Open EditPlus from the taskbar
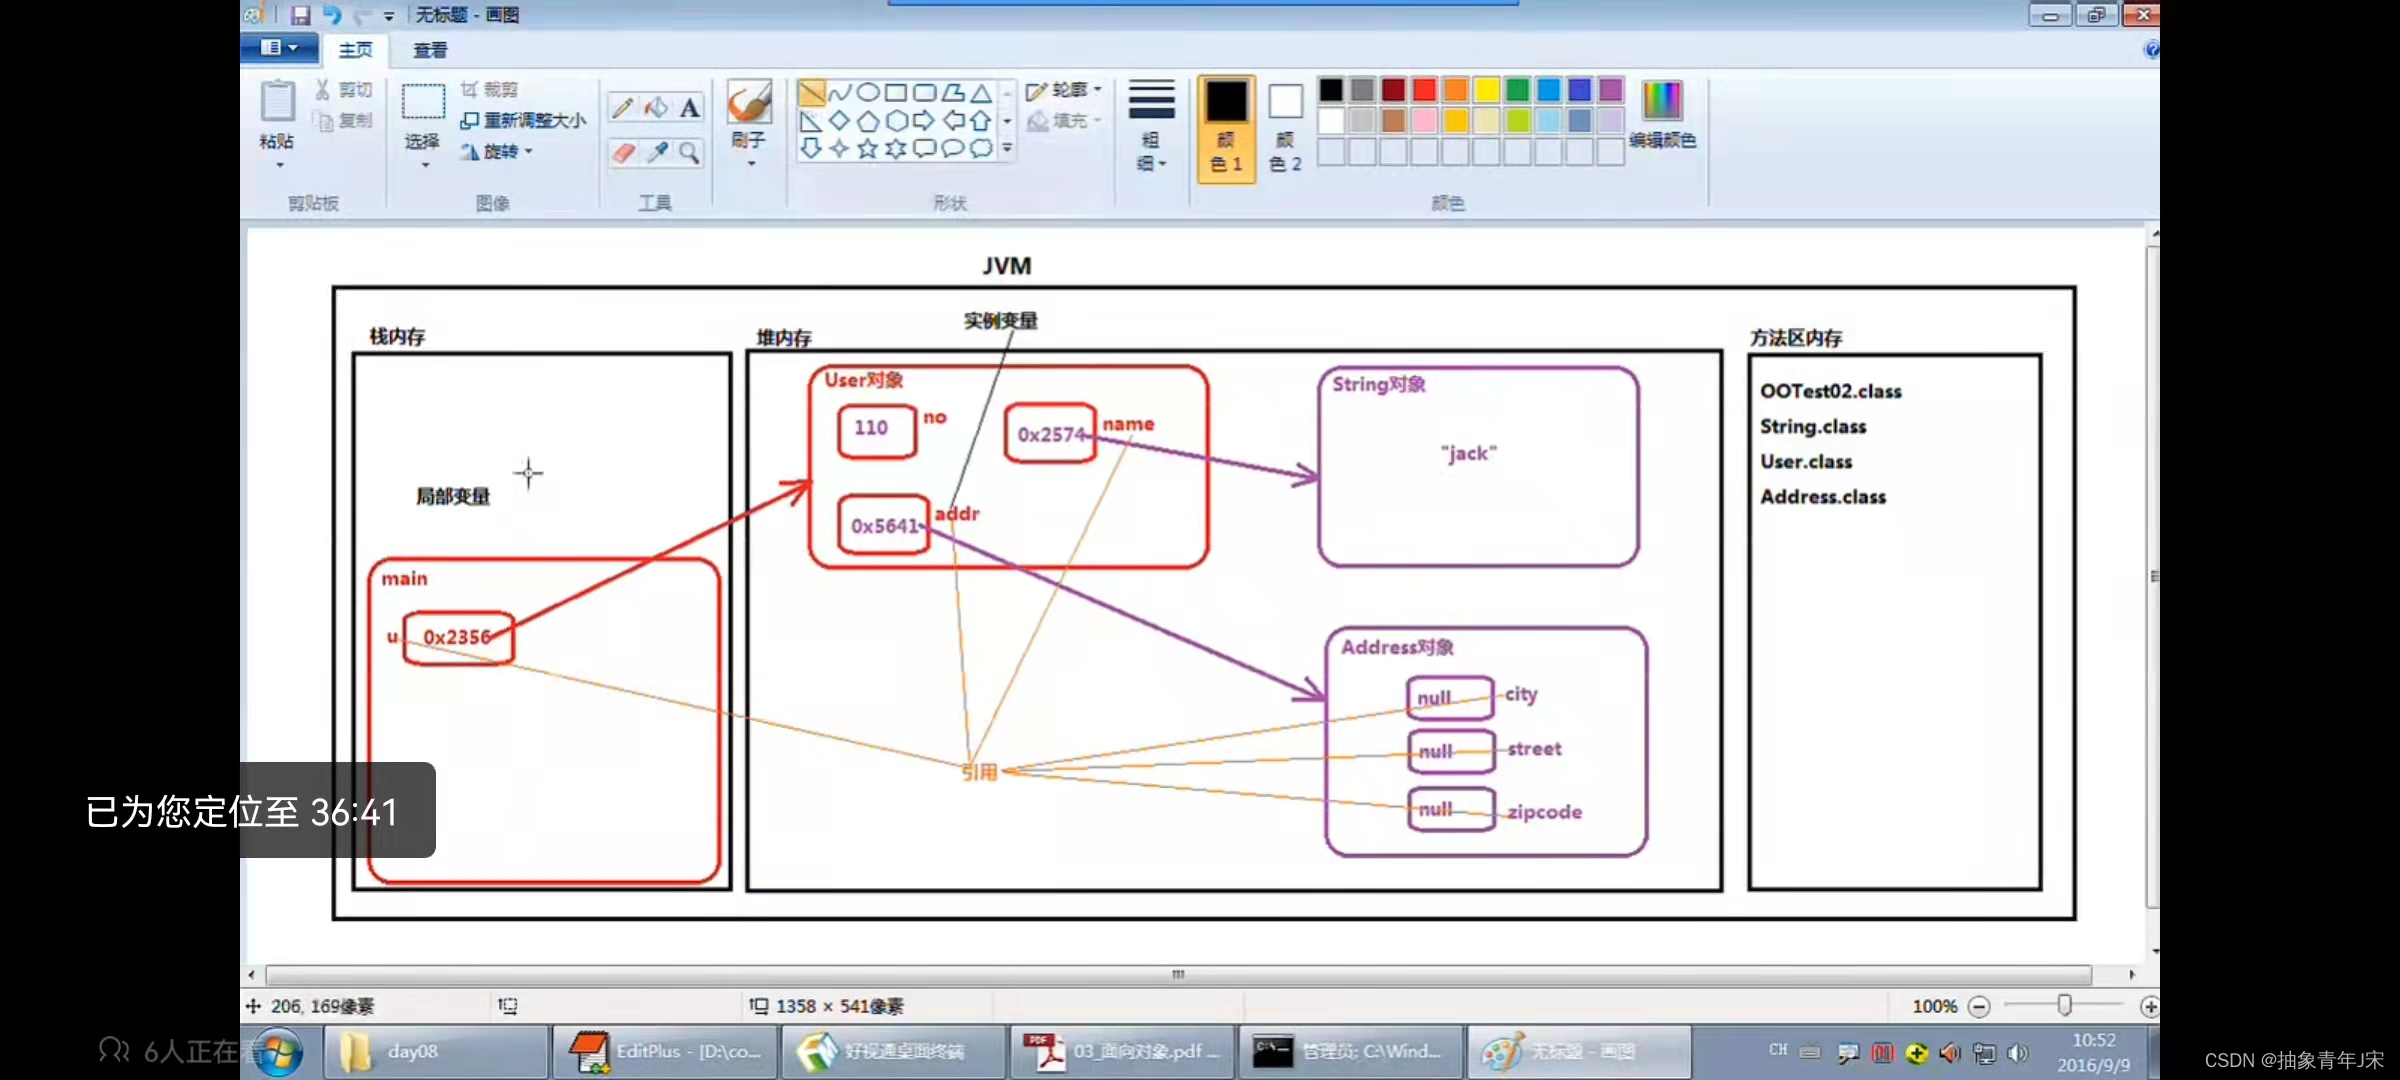This screenshot has height=1080, width=2400. pyautogui.click(x=665, y=1052)
